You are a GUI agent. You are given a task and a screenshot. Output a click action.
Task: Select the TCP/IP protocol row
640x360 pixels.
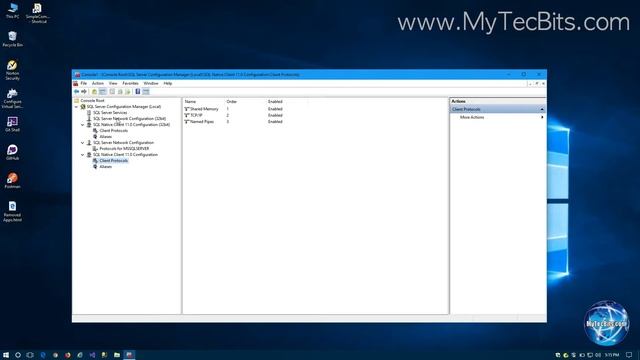(233, 116)
